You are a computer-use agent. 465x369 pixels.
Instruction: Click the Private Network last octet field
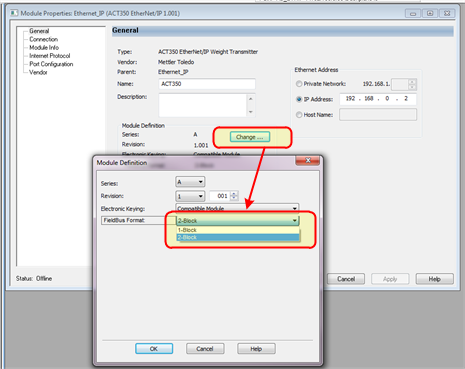tap(400, 84)
